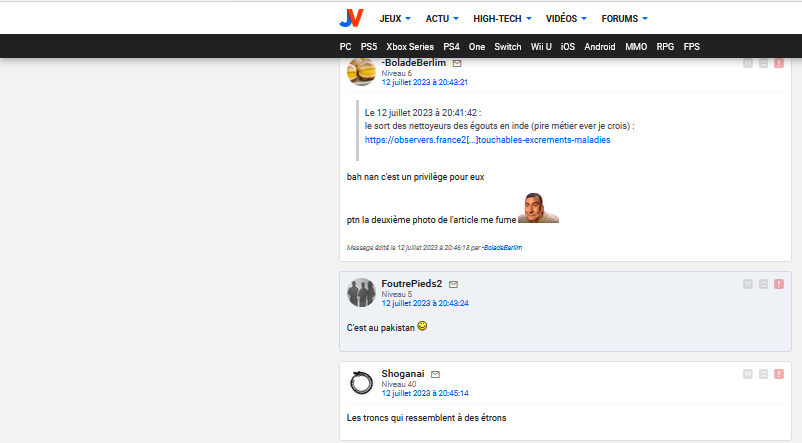
Task: Open the FoutrePieds2 username profile
Action: 411,284
